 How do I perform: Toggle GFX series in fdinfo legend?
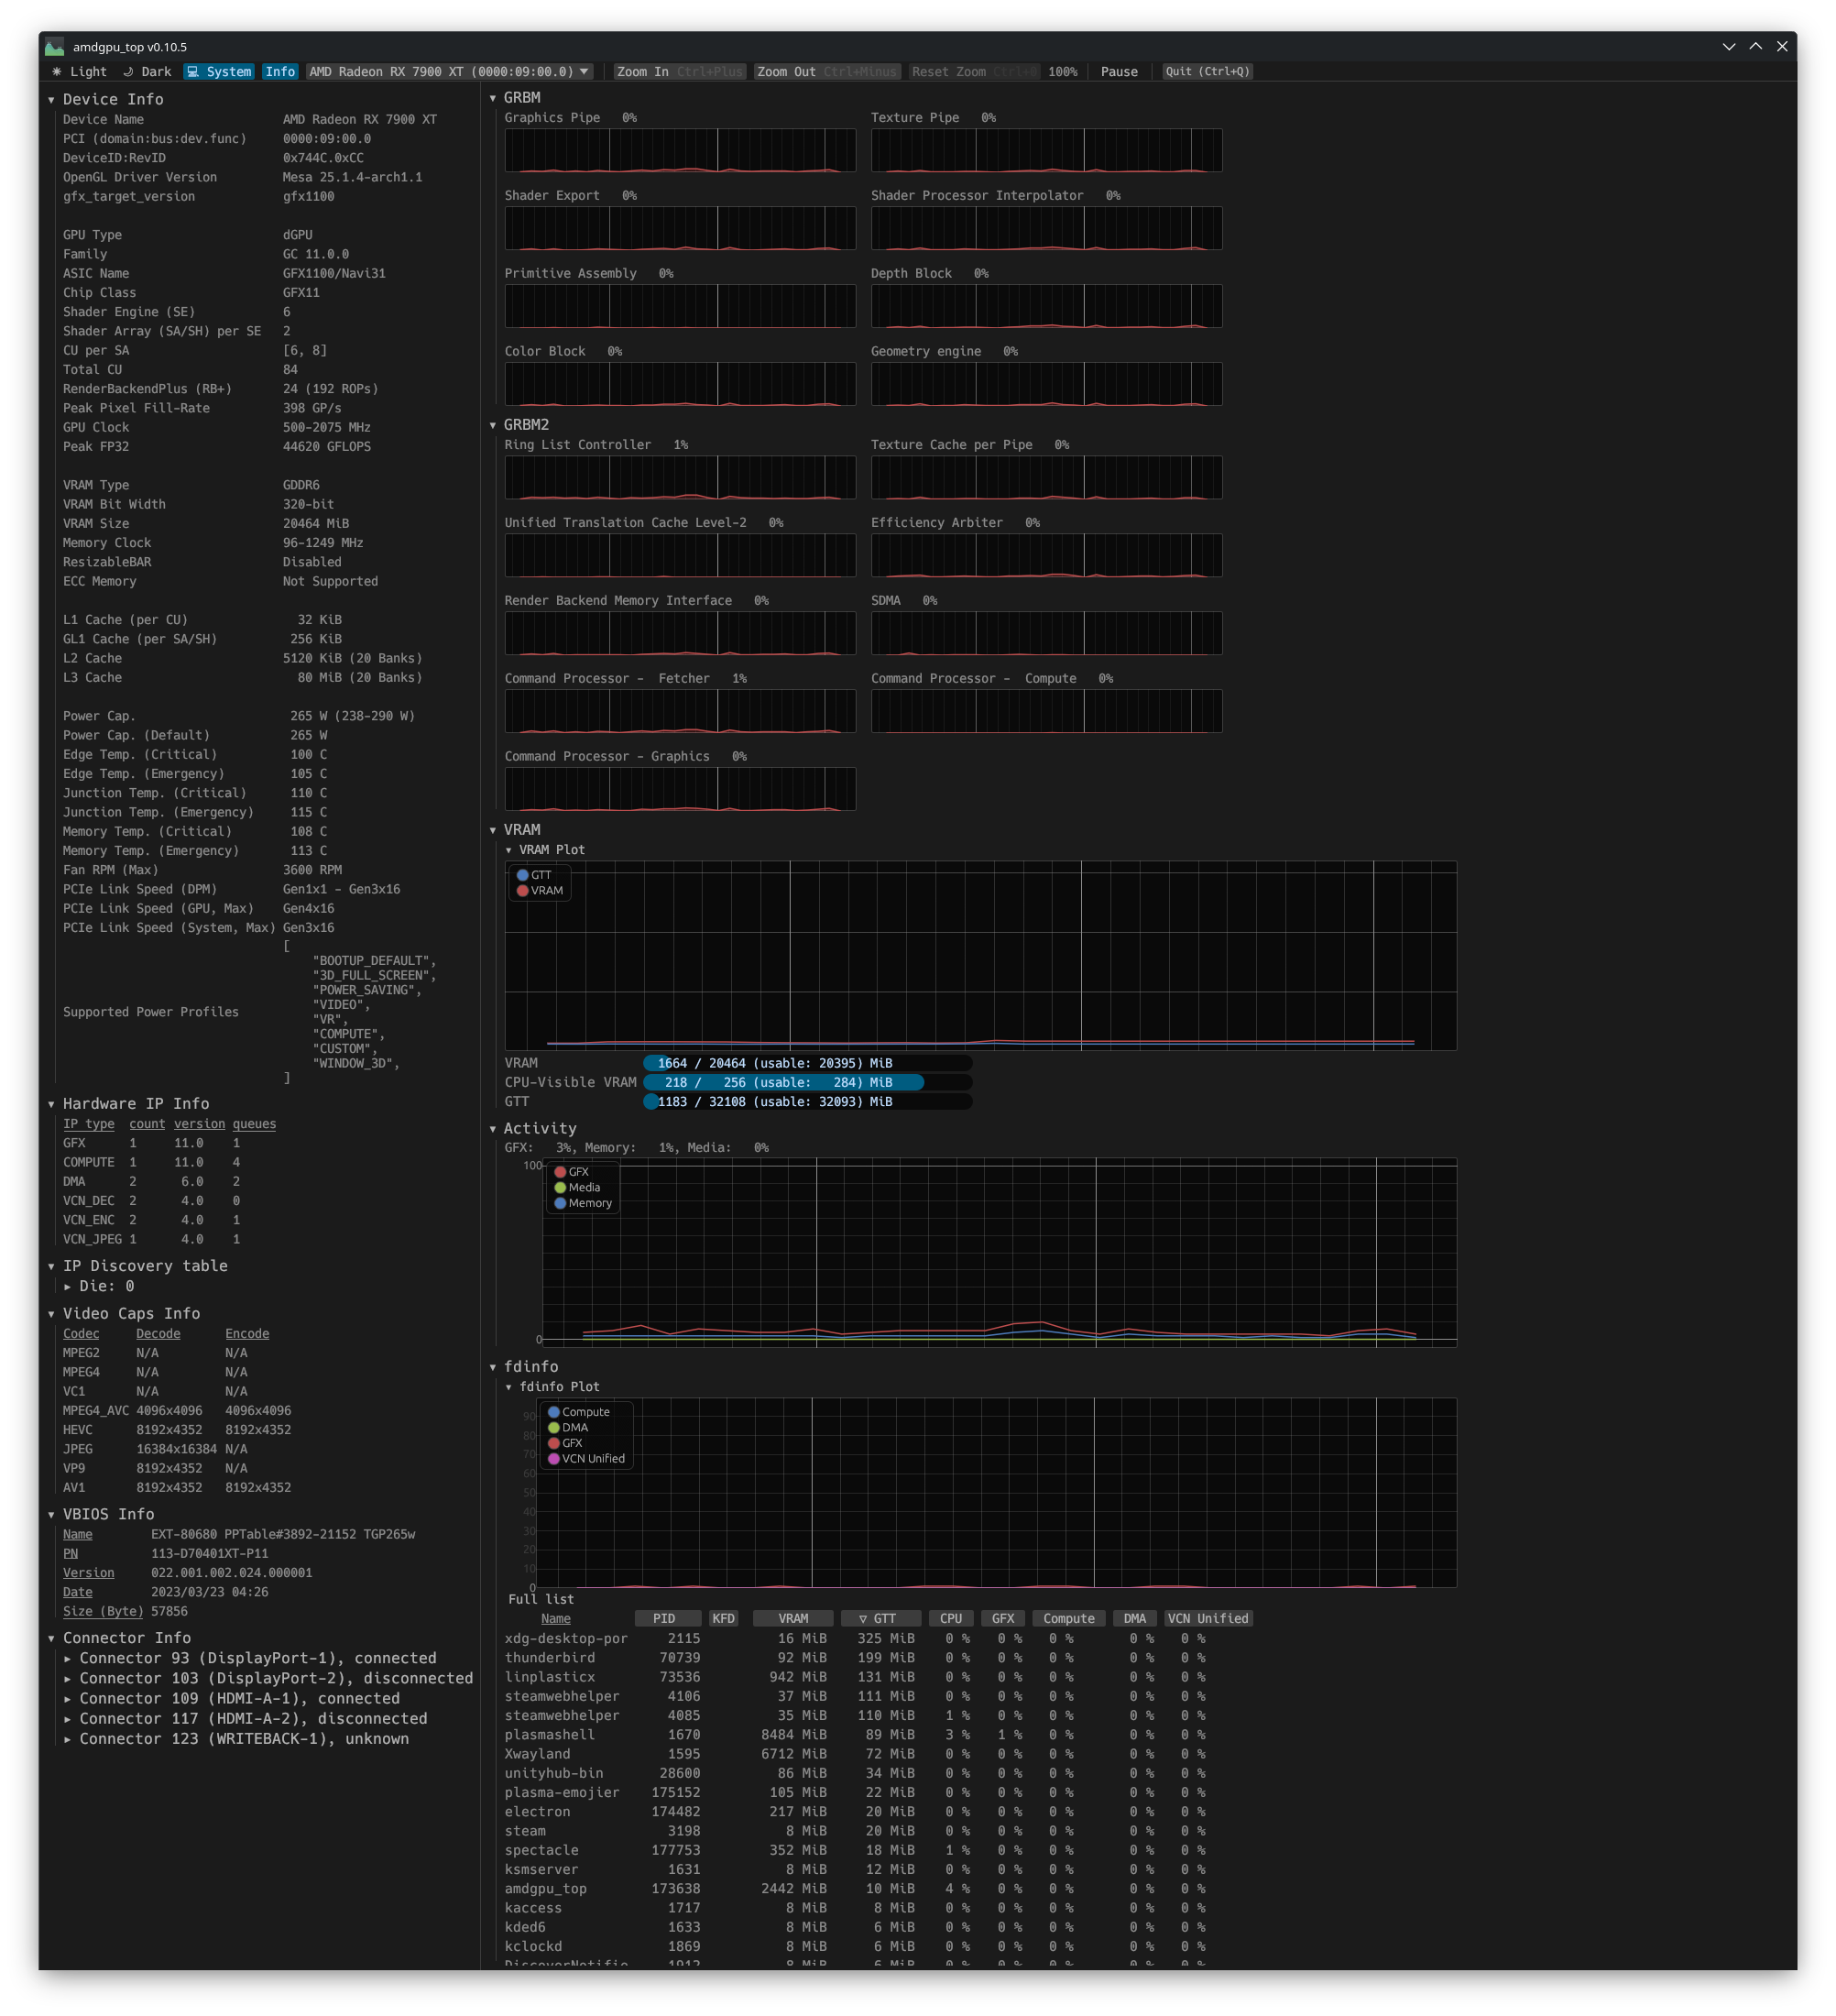[x=565, y=1443]
